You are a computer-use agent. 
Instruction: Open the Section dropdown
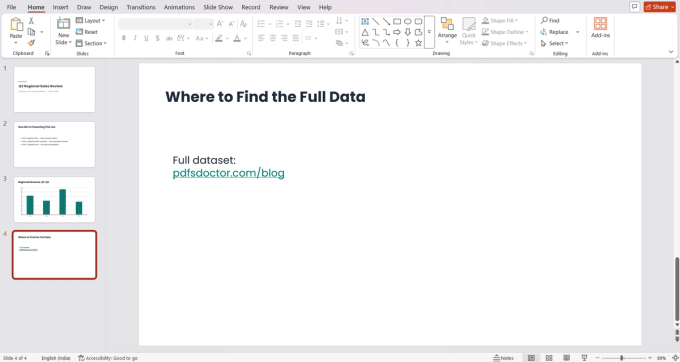click(x=91, y=43)
